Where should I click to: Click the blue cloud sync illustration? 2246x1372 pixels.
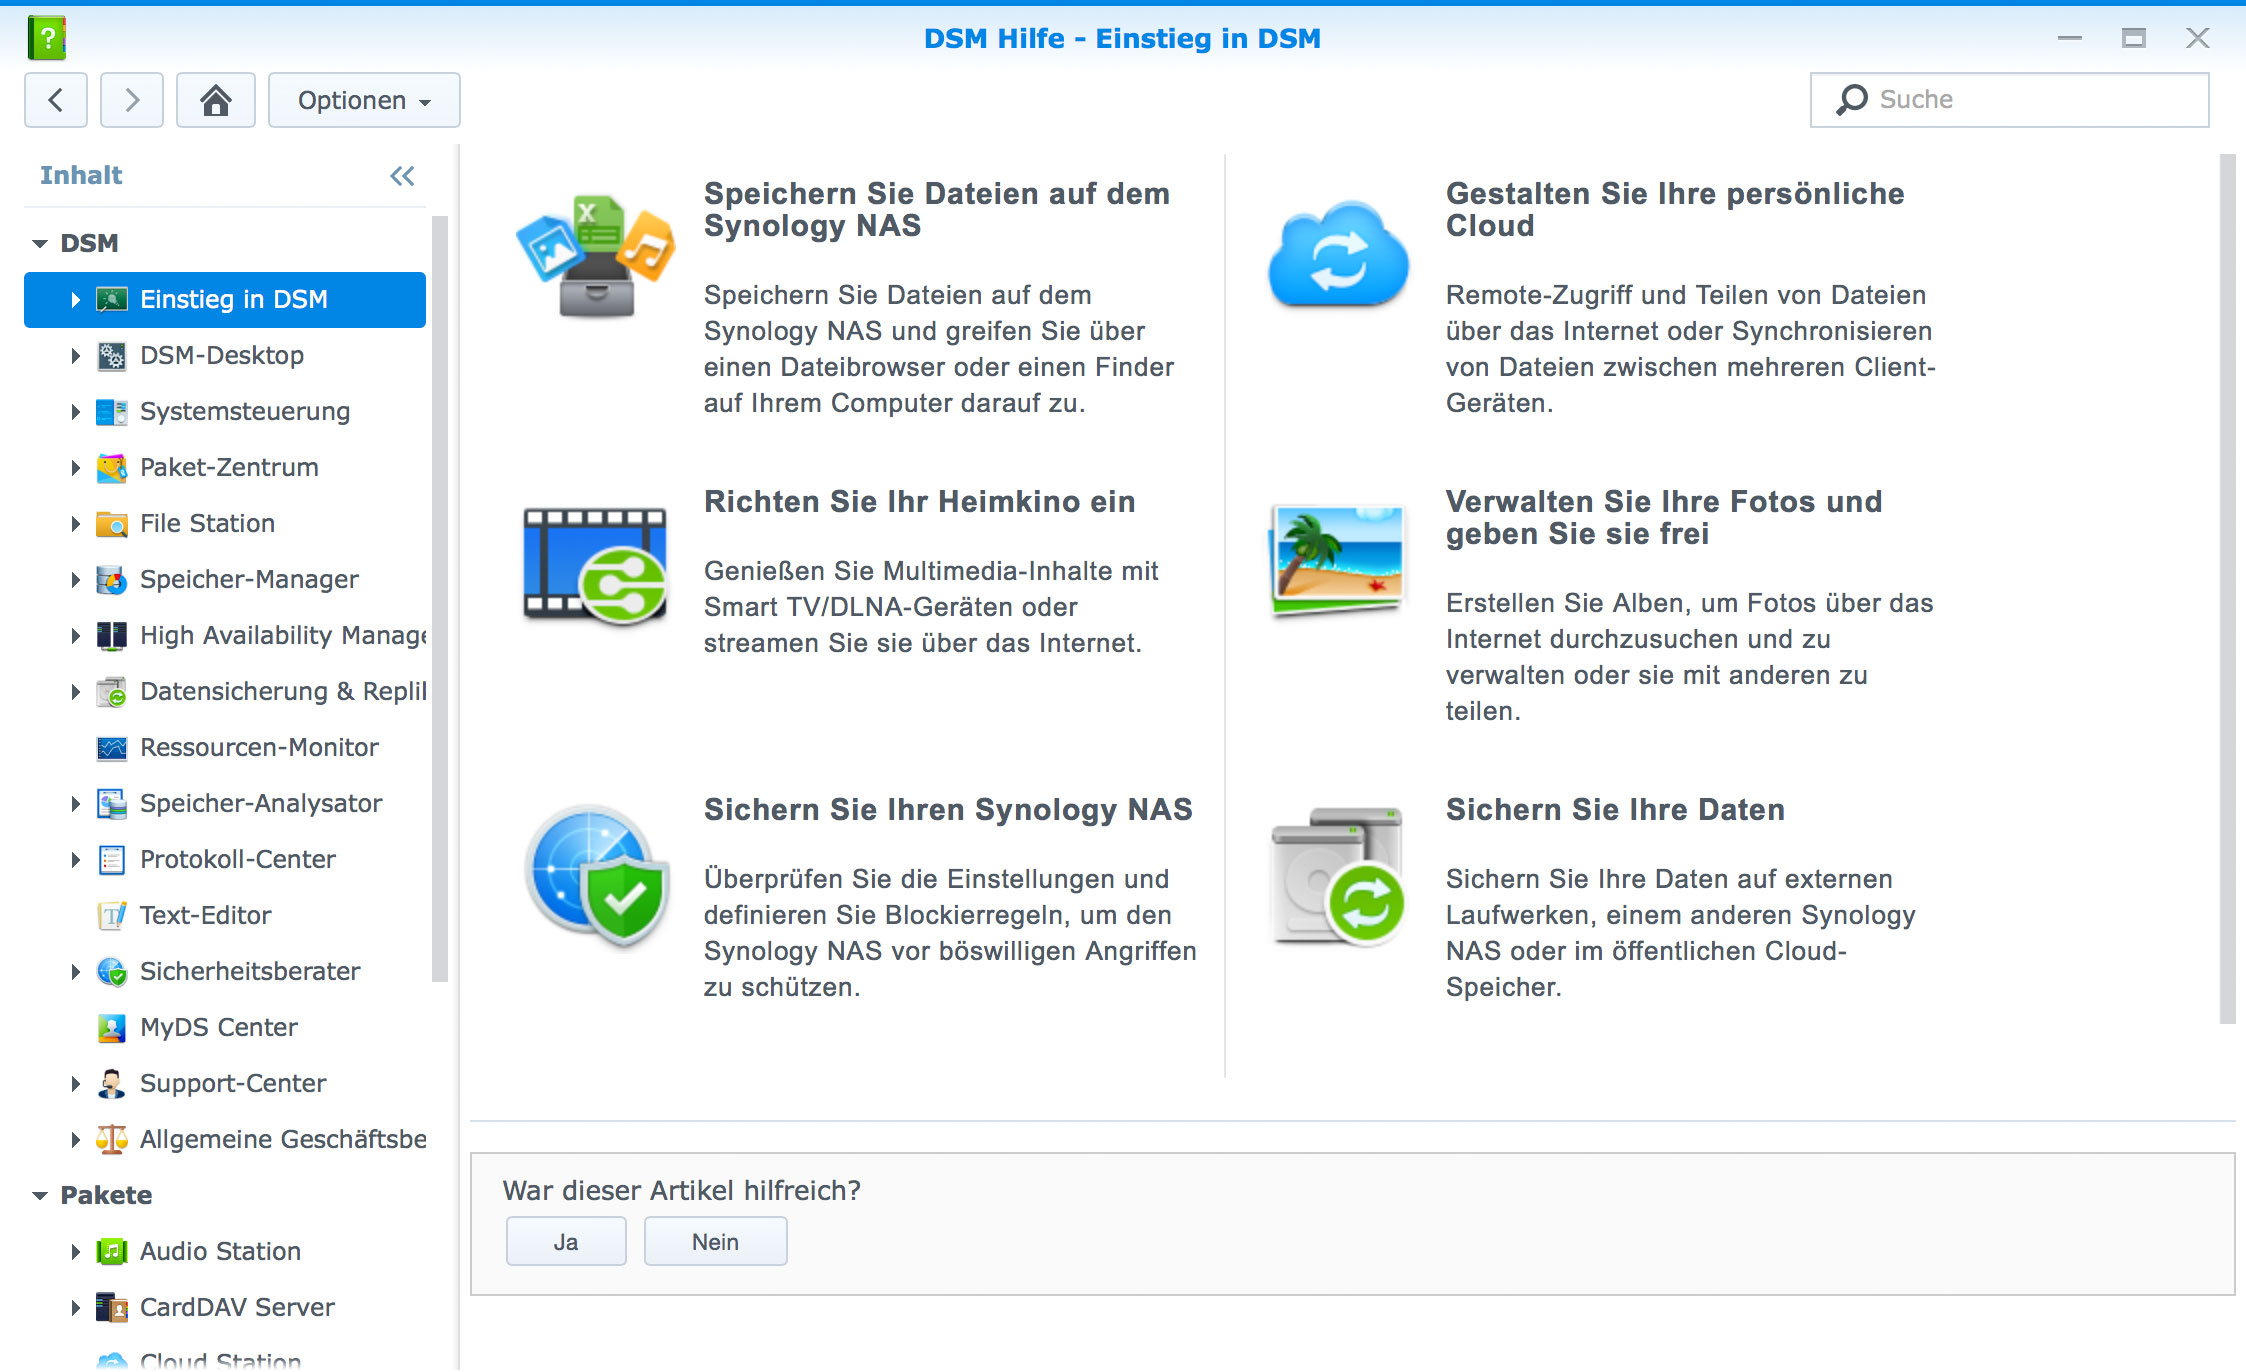[1338, 254]
